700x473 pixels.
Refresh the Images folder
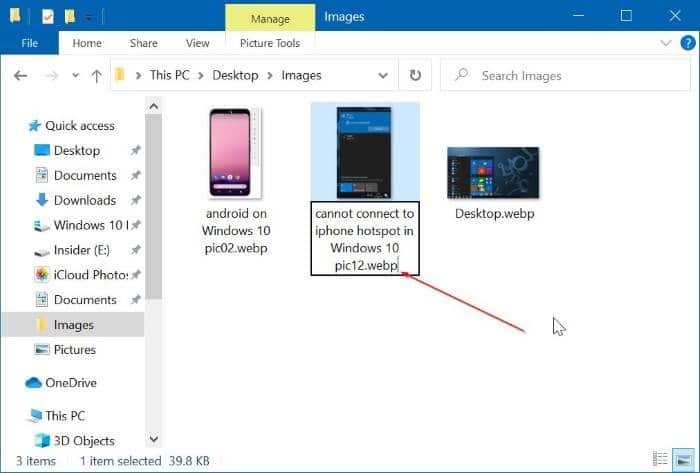click(x=415, y=75)
